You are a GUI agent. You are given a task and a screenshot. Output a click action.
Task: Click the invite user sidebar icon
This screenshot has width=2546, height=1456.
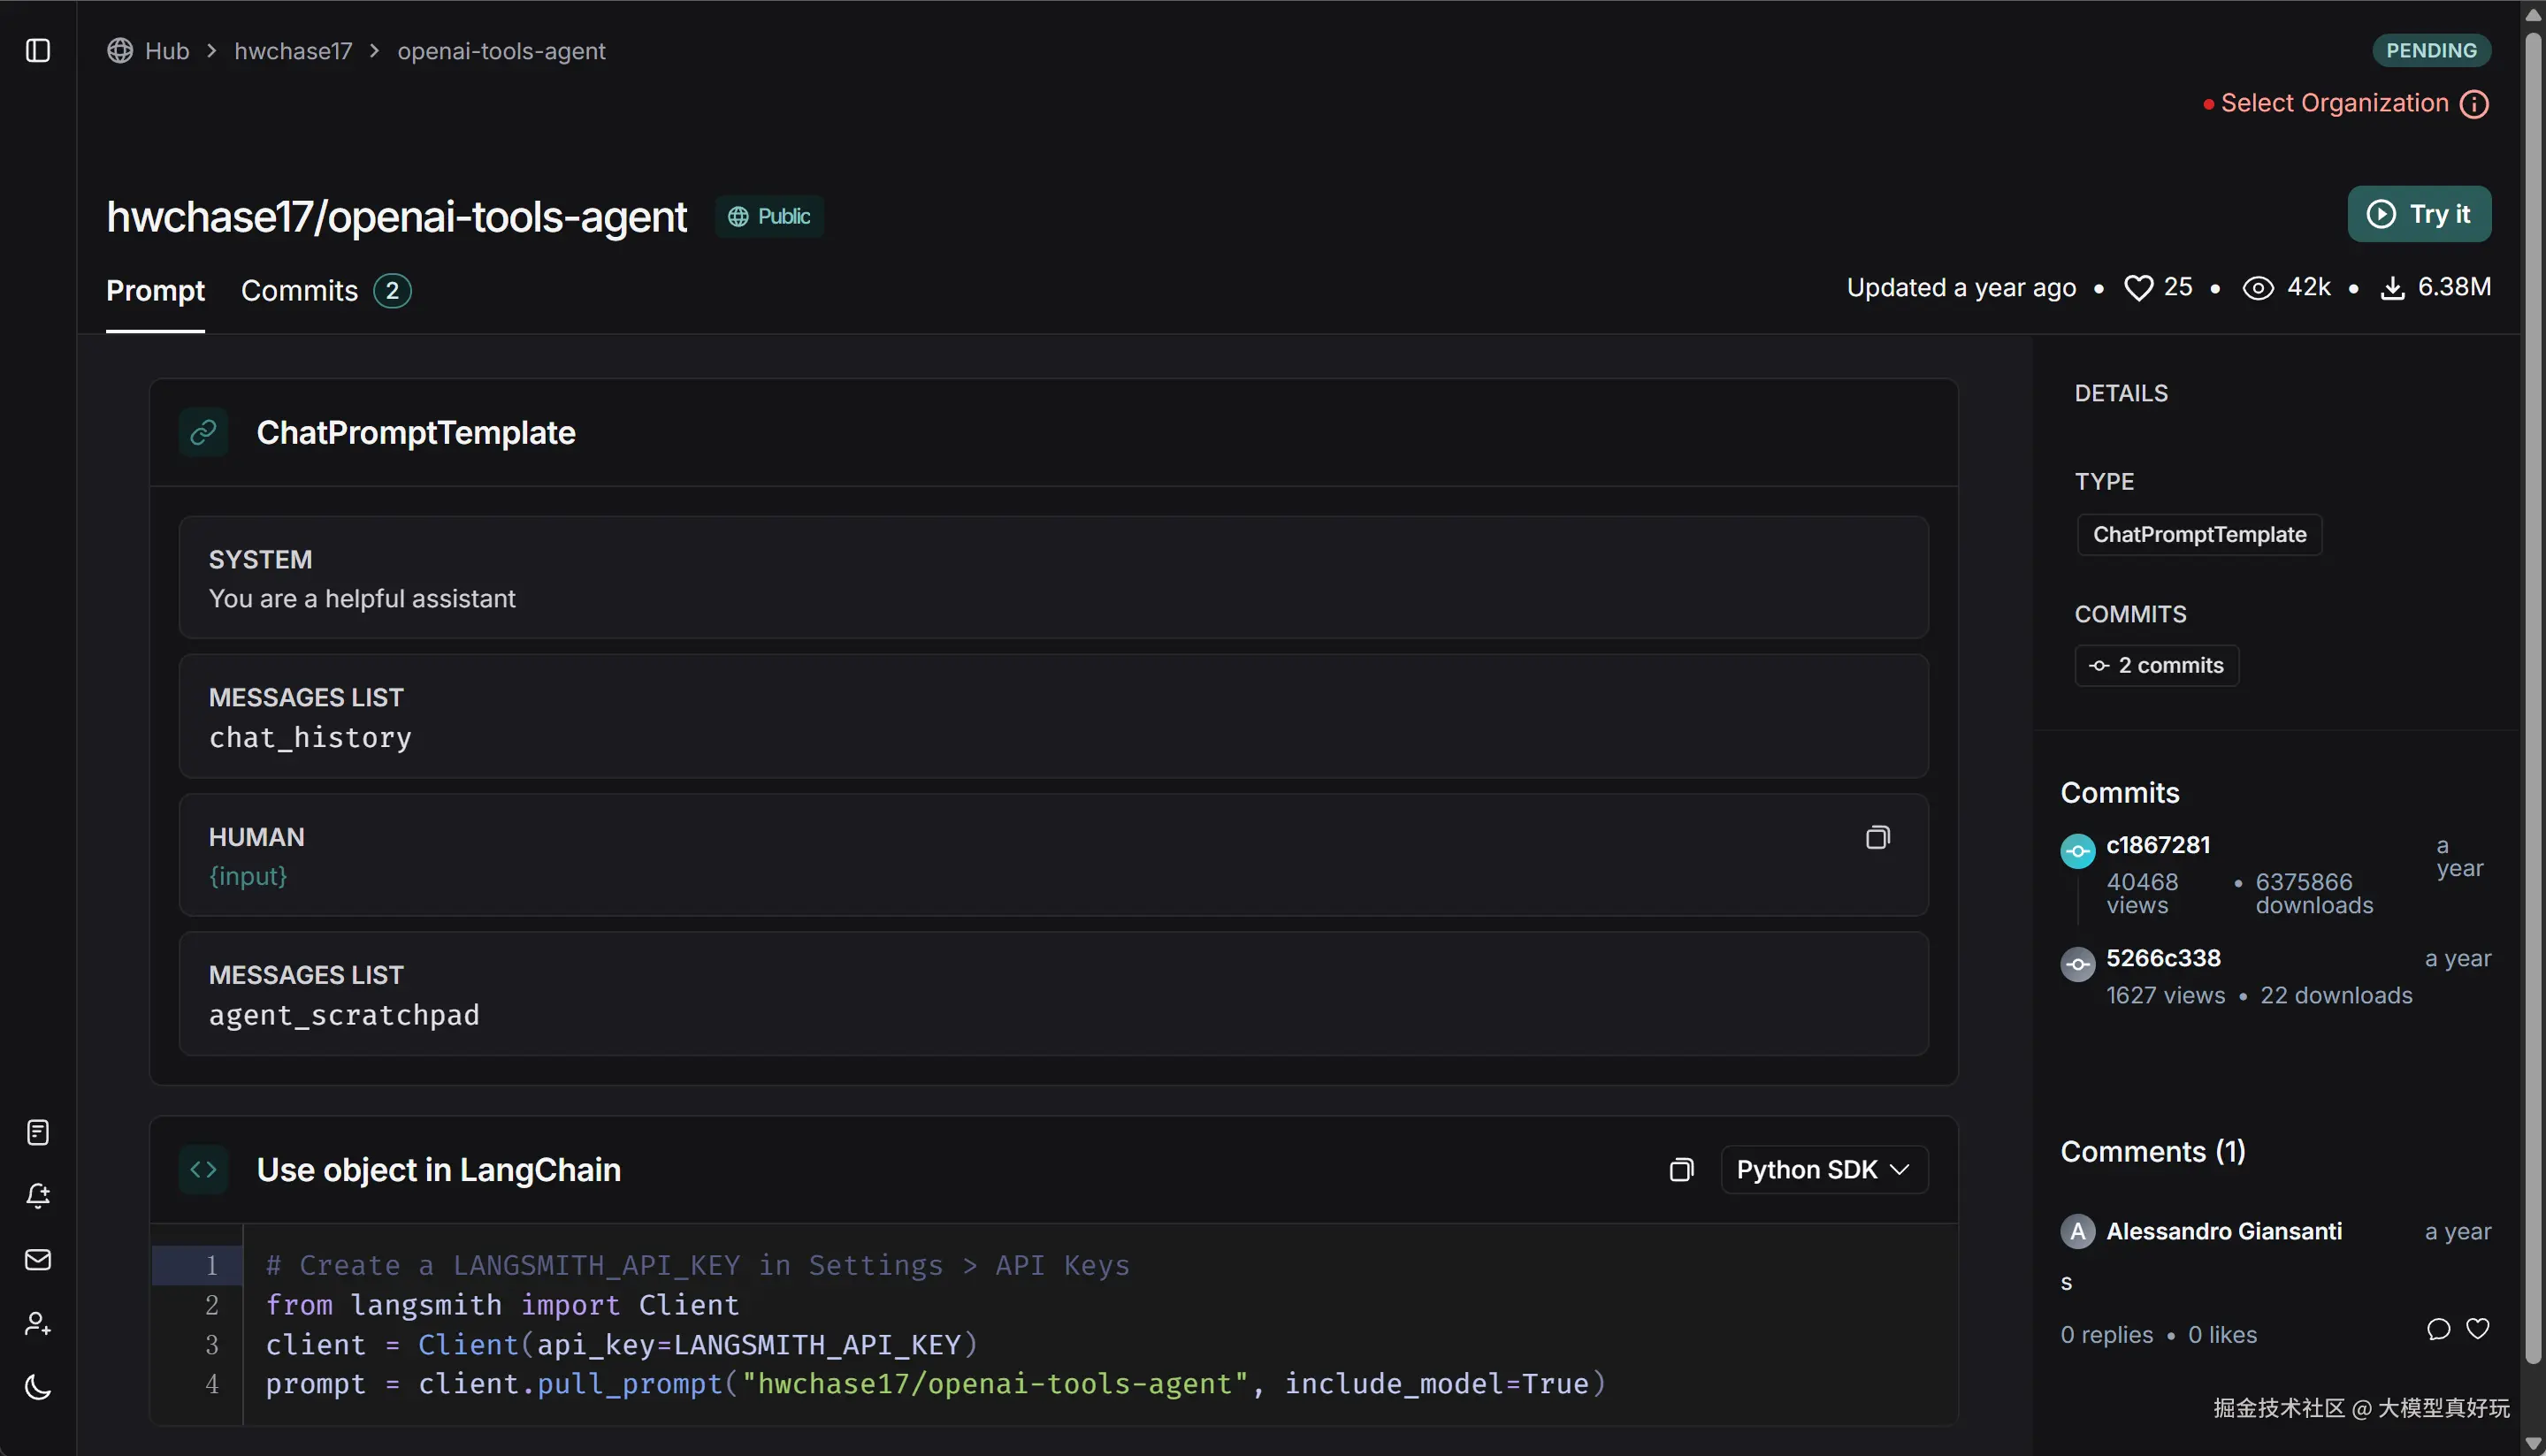coord(38,1324)
